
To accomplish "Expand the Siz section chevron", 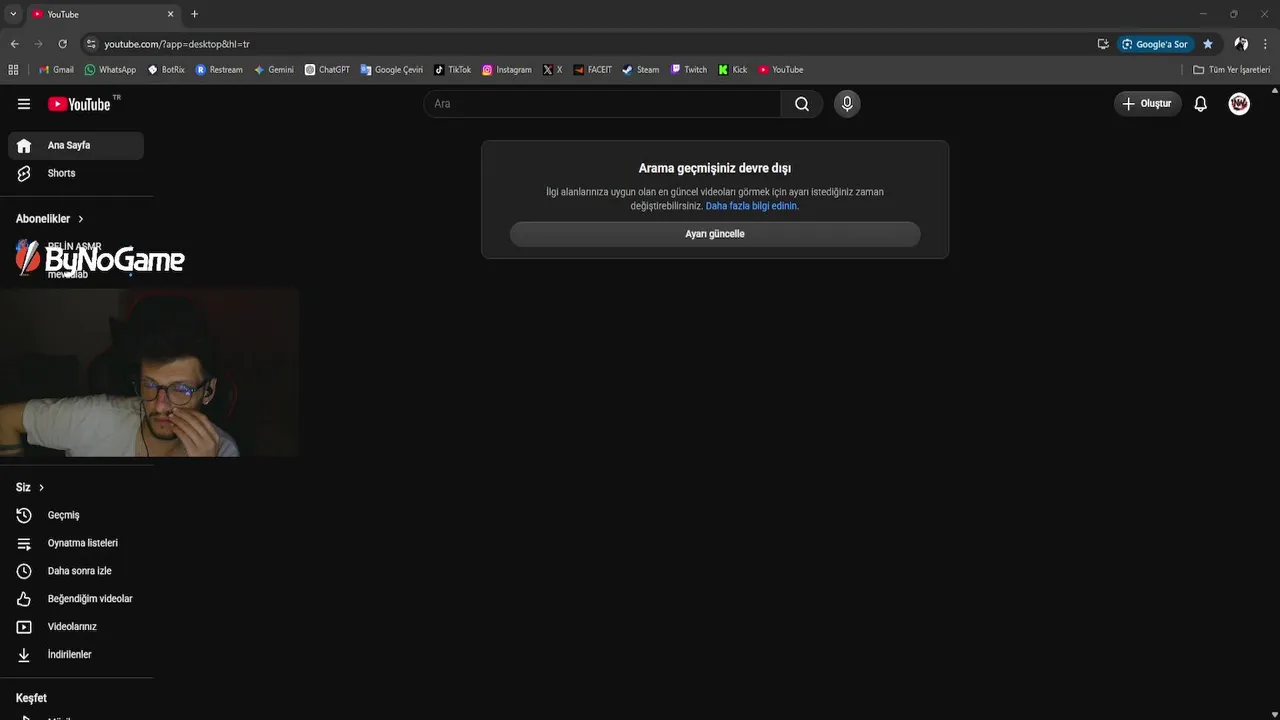I will 41,488.
